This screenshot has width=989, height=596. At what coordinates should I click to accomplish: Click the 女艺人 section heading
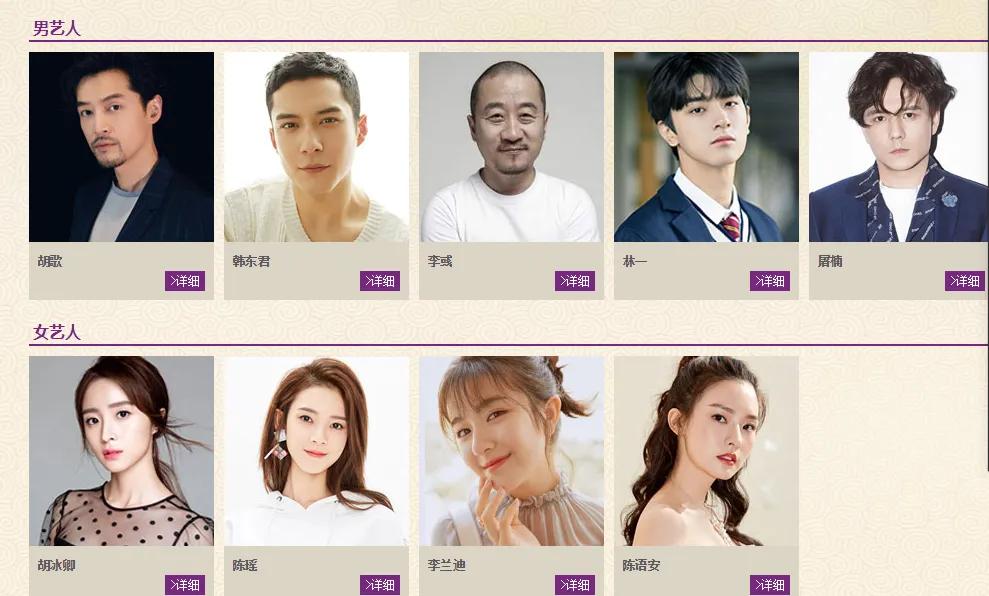pyautogui.click(x=57, y=332)
